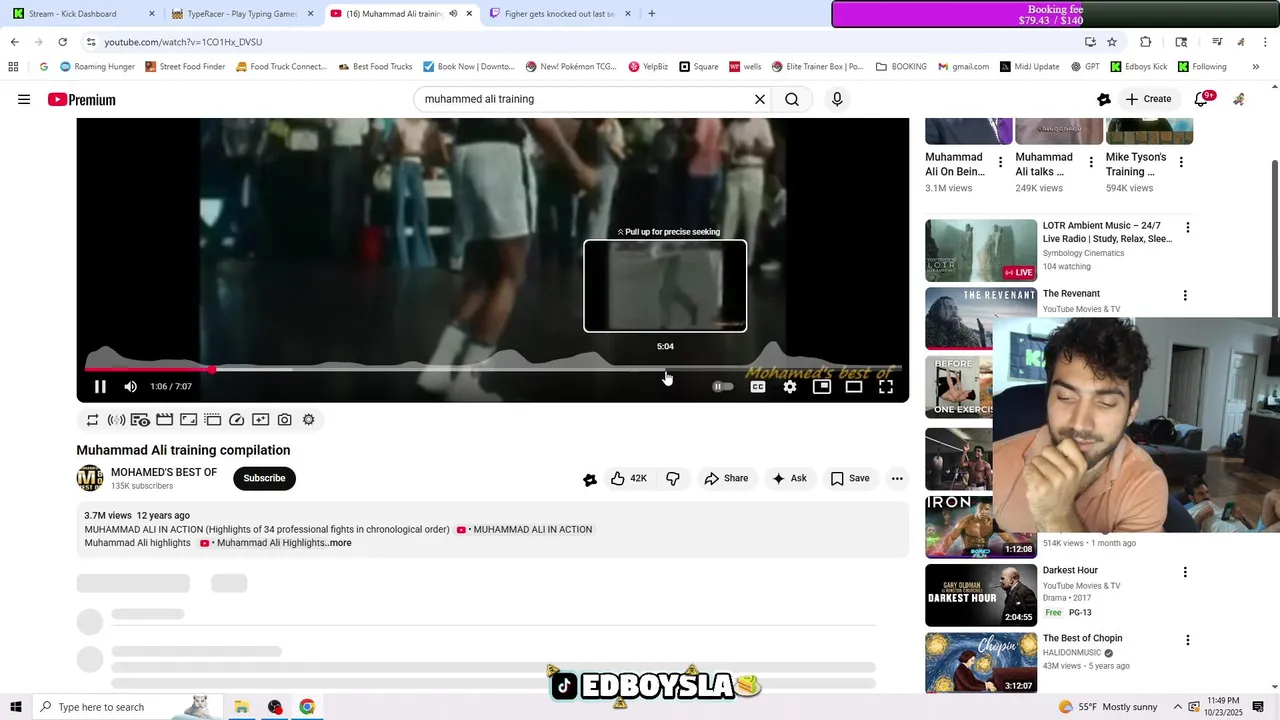Open Best Food Trucks bookmark
Image resolution: width=1280 pixels, height=720 pixels.
point(374,67)
